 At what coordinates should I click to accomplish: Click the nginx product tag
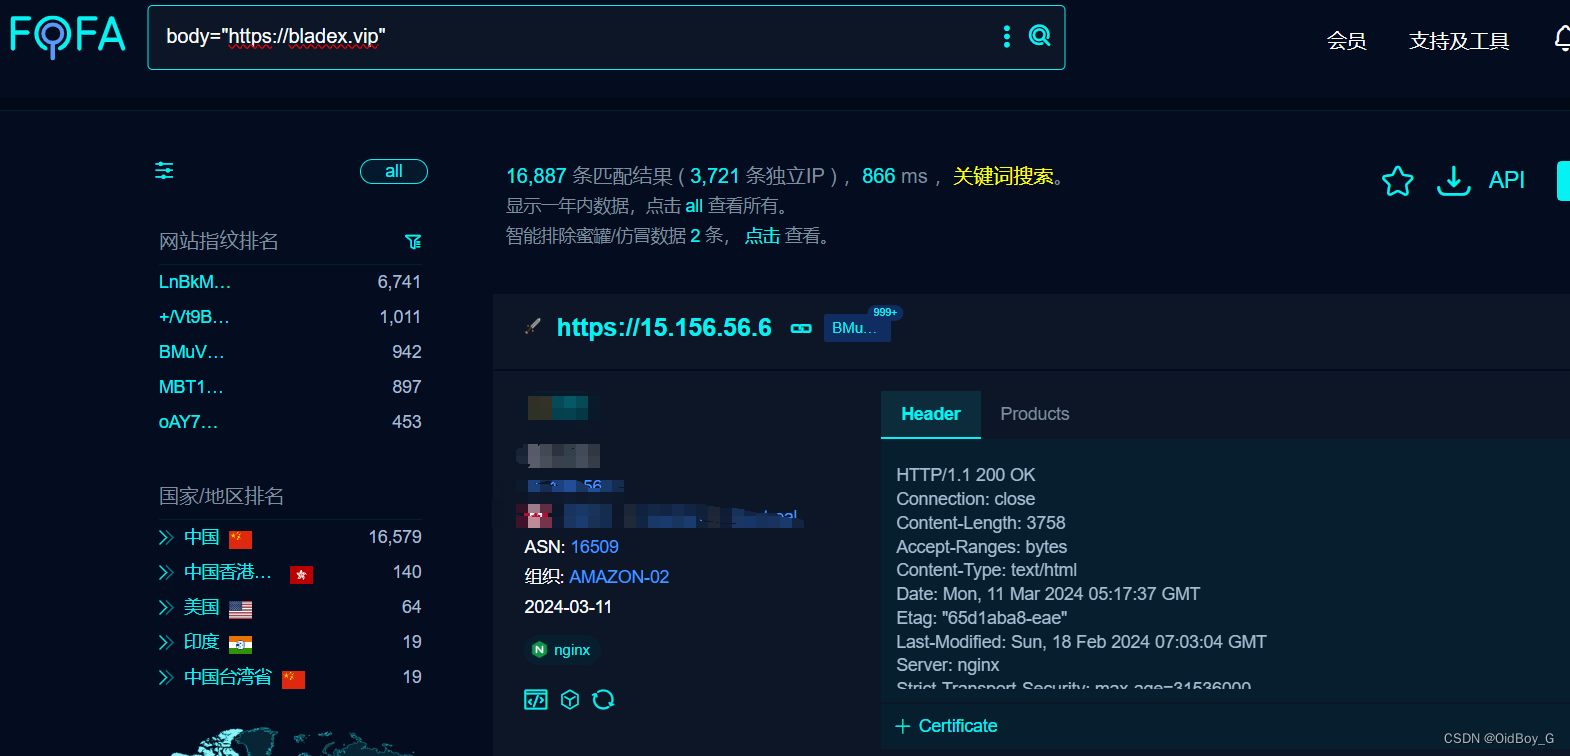(562, 650)
